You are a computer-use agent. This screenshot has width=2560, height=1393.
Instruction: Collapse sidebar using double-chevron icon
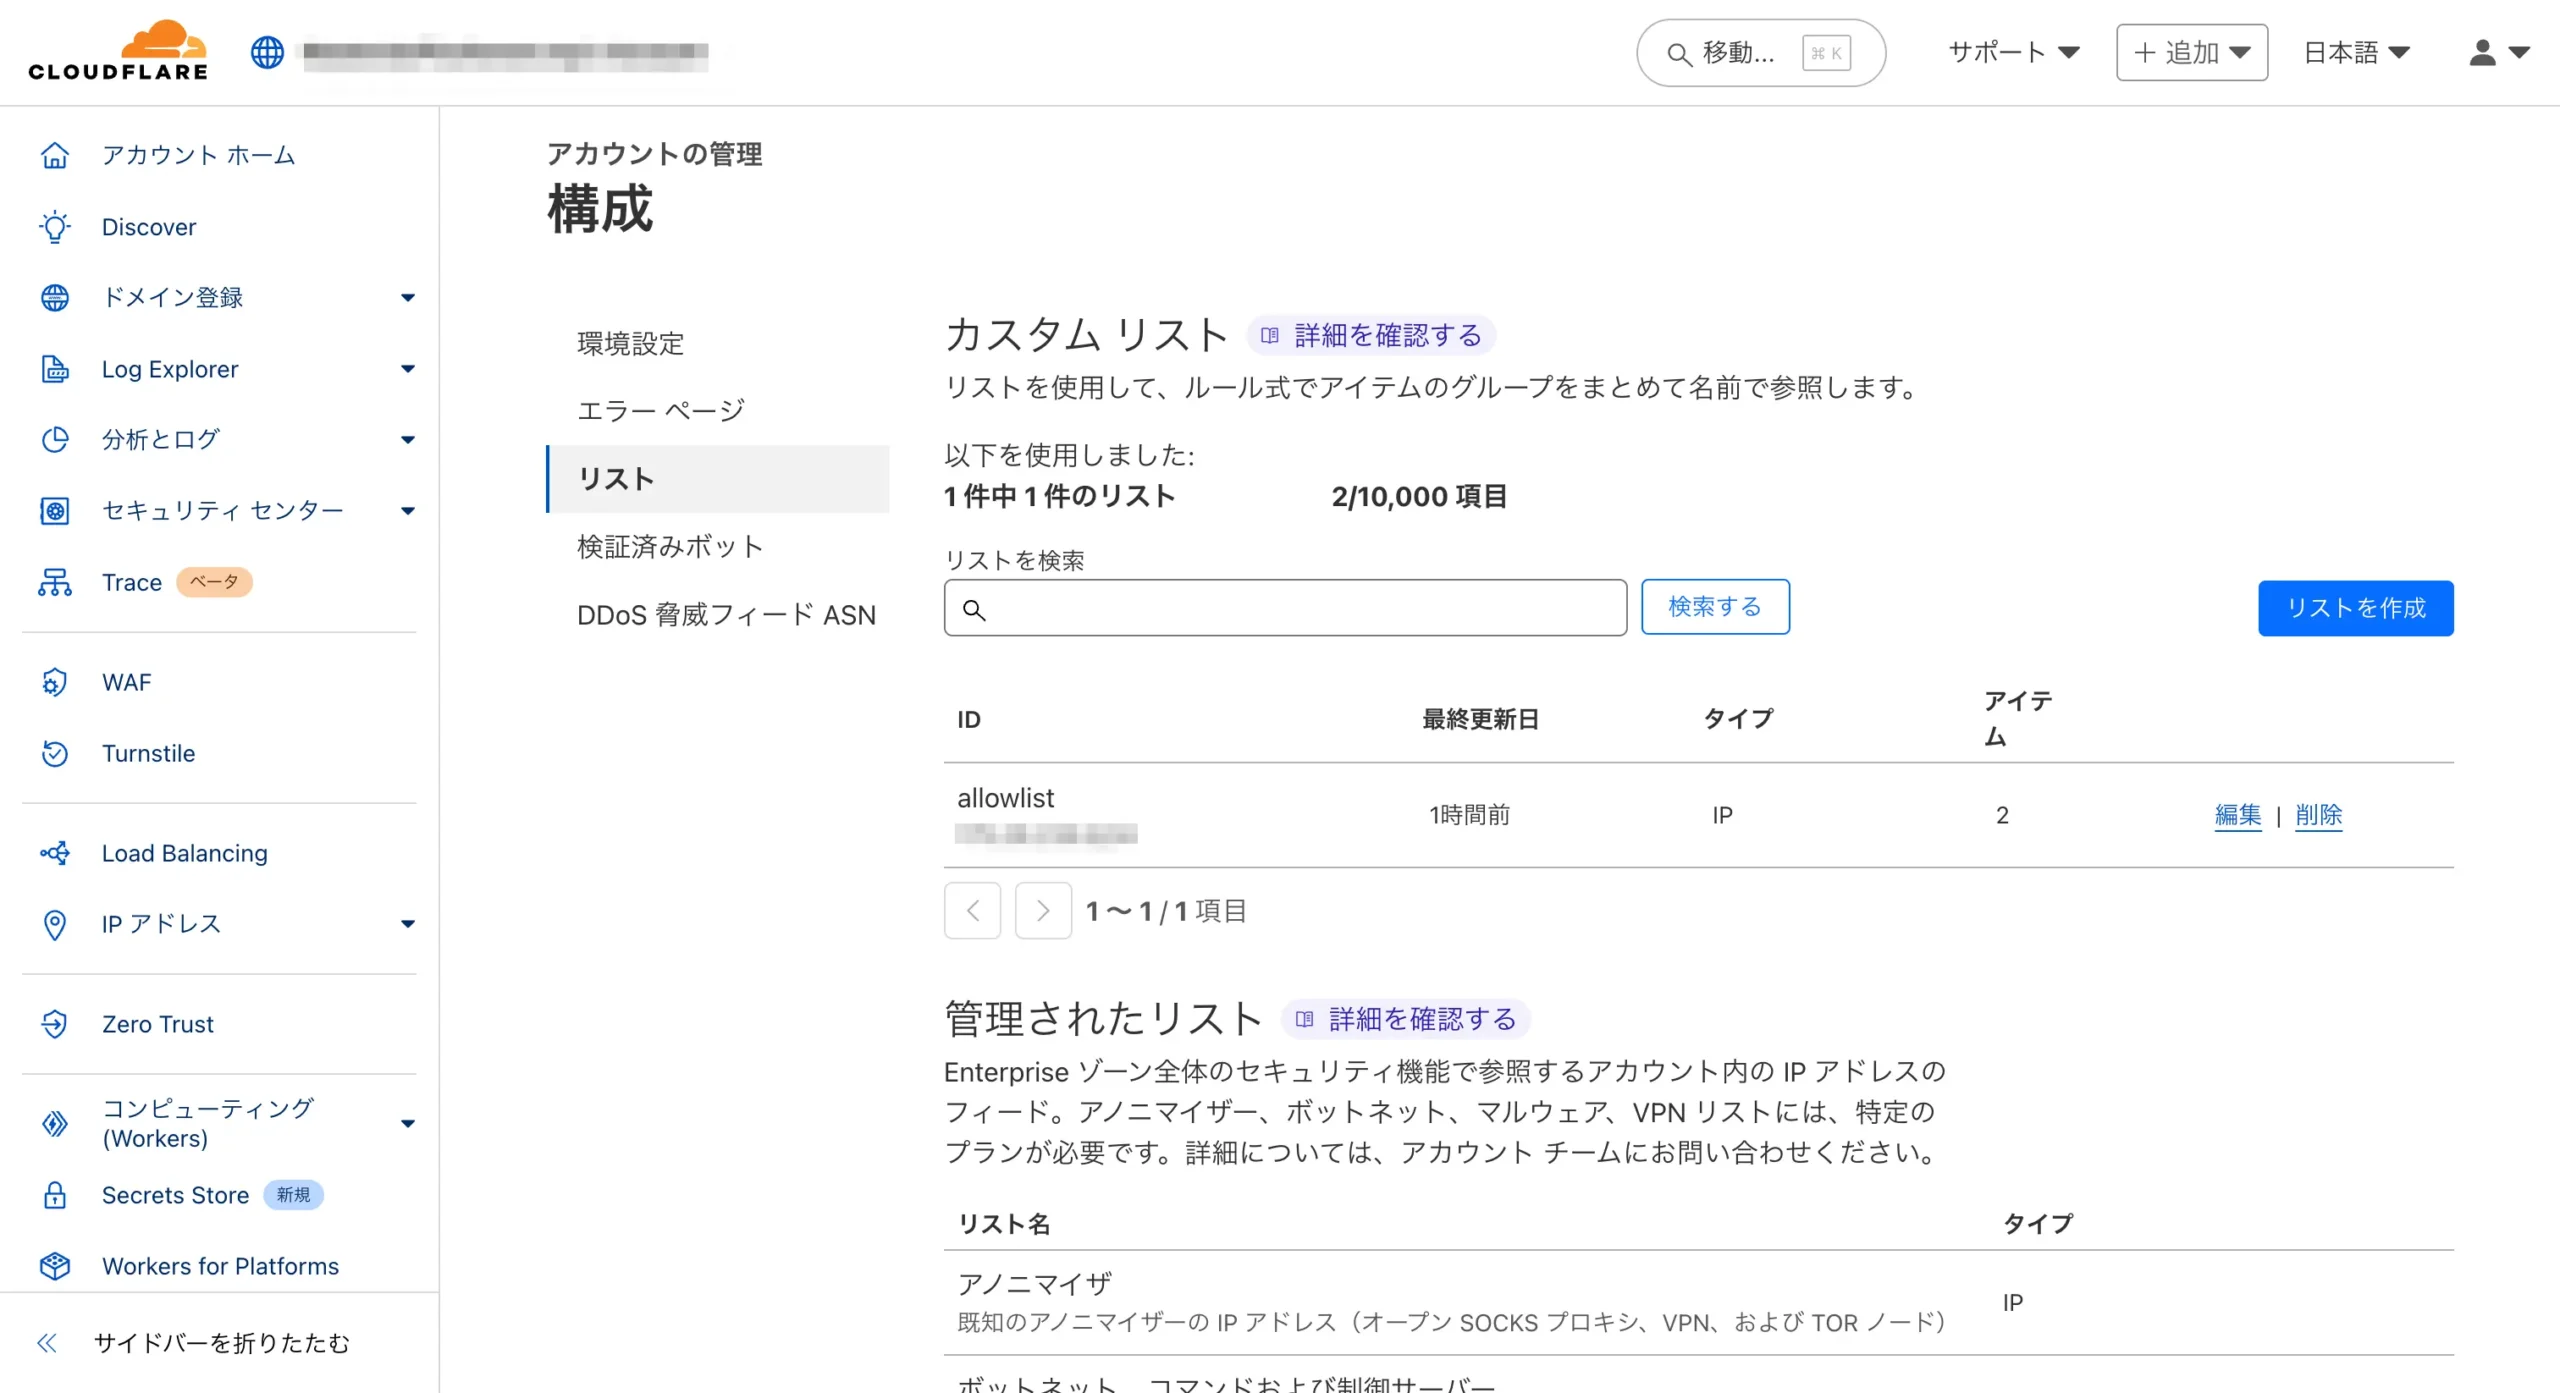pos(47,1343)
